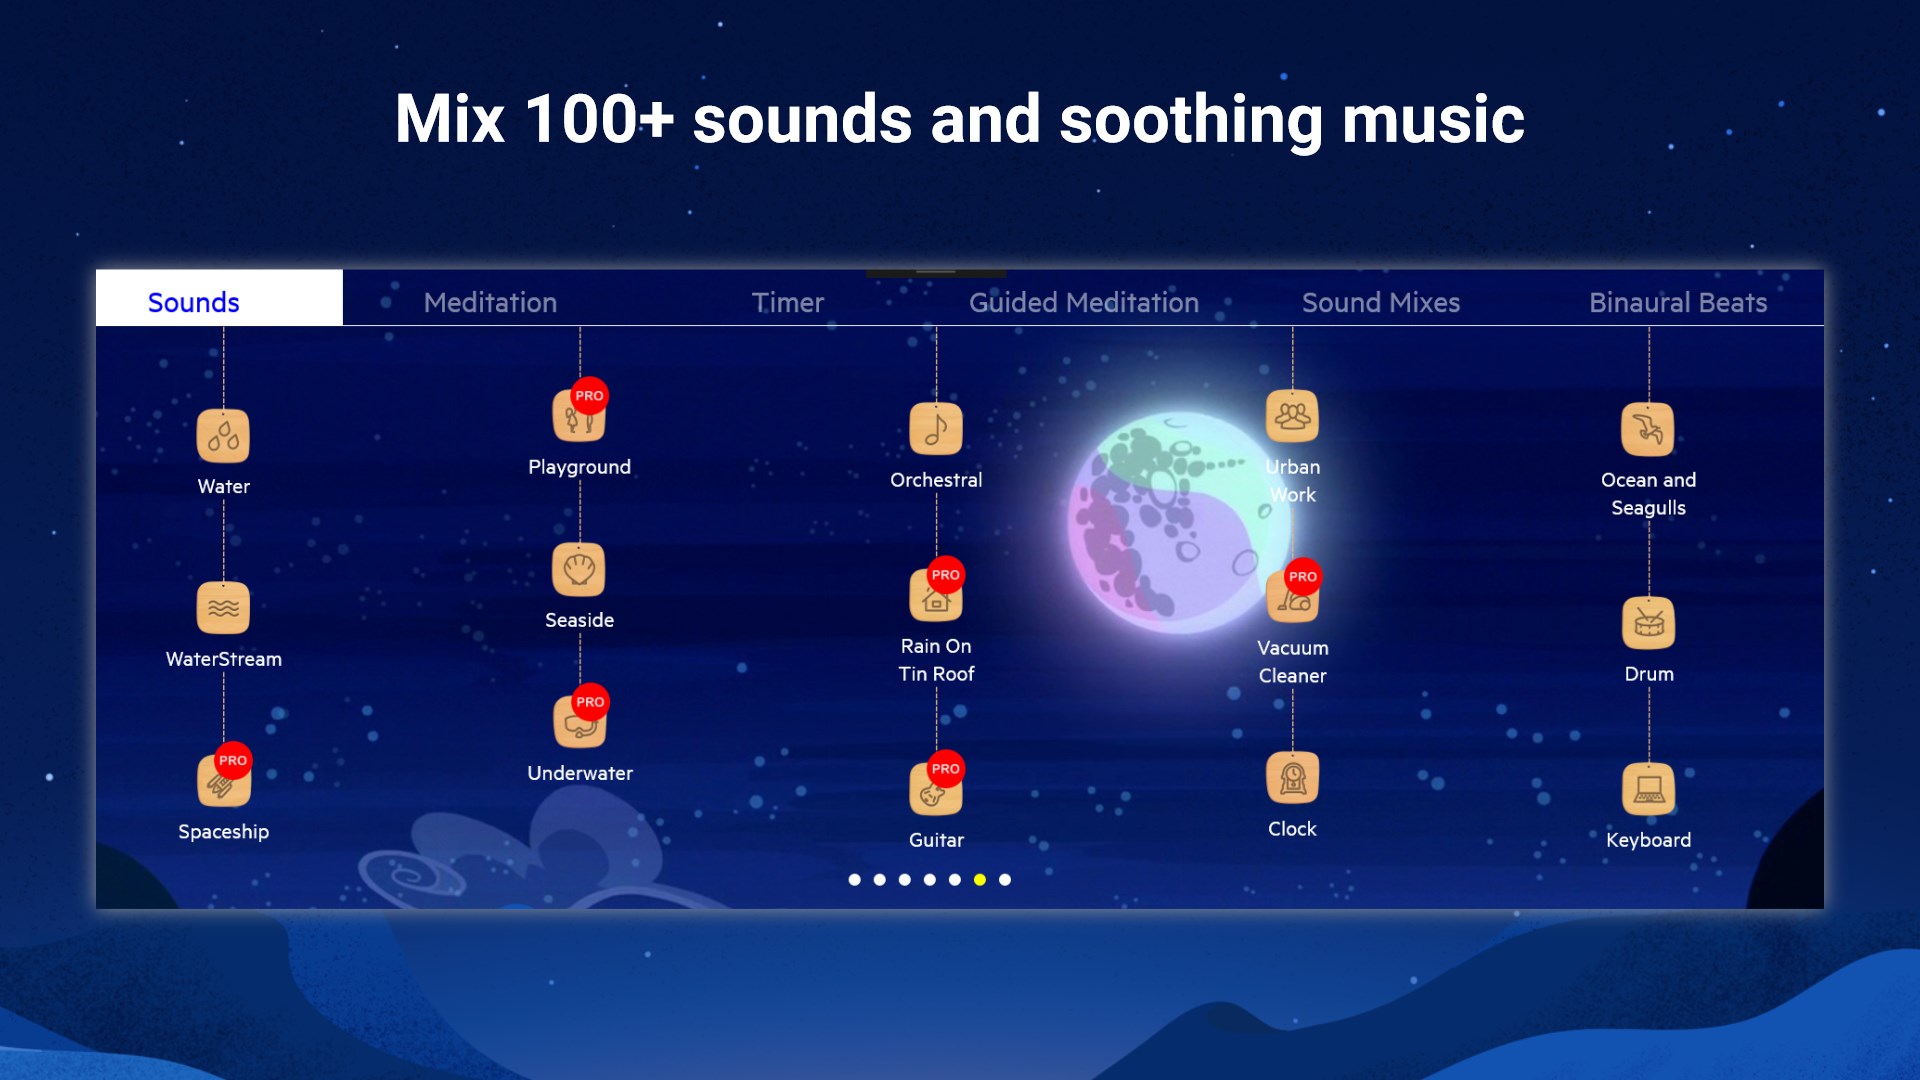Toggle the Water sound icon
The height and width of the screenshot is (1080, 1920).
[x=223, y=436]
